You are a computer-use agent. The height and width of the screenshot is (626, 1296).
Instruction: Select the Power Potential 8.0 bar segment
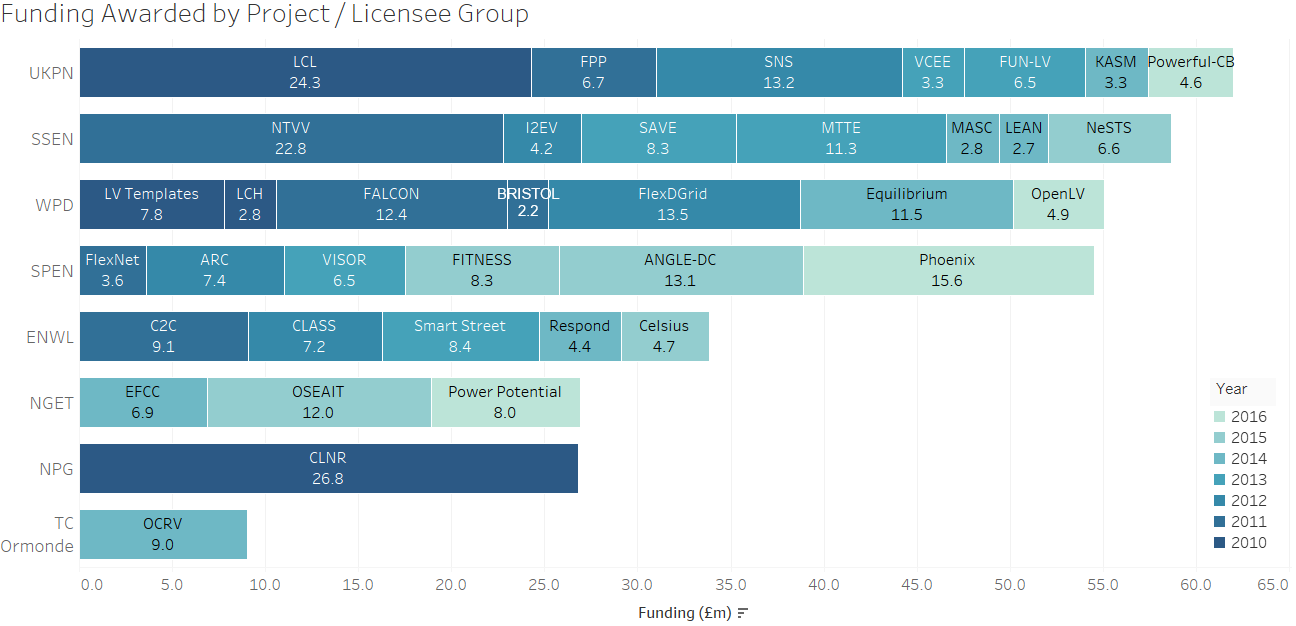(505, 402)
